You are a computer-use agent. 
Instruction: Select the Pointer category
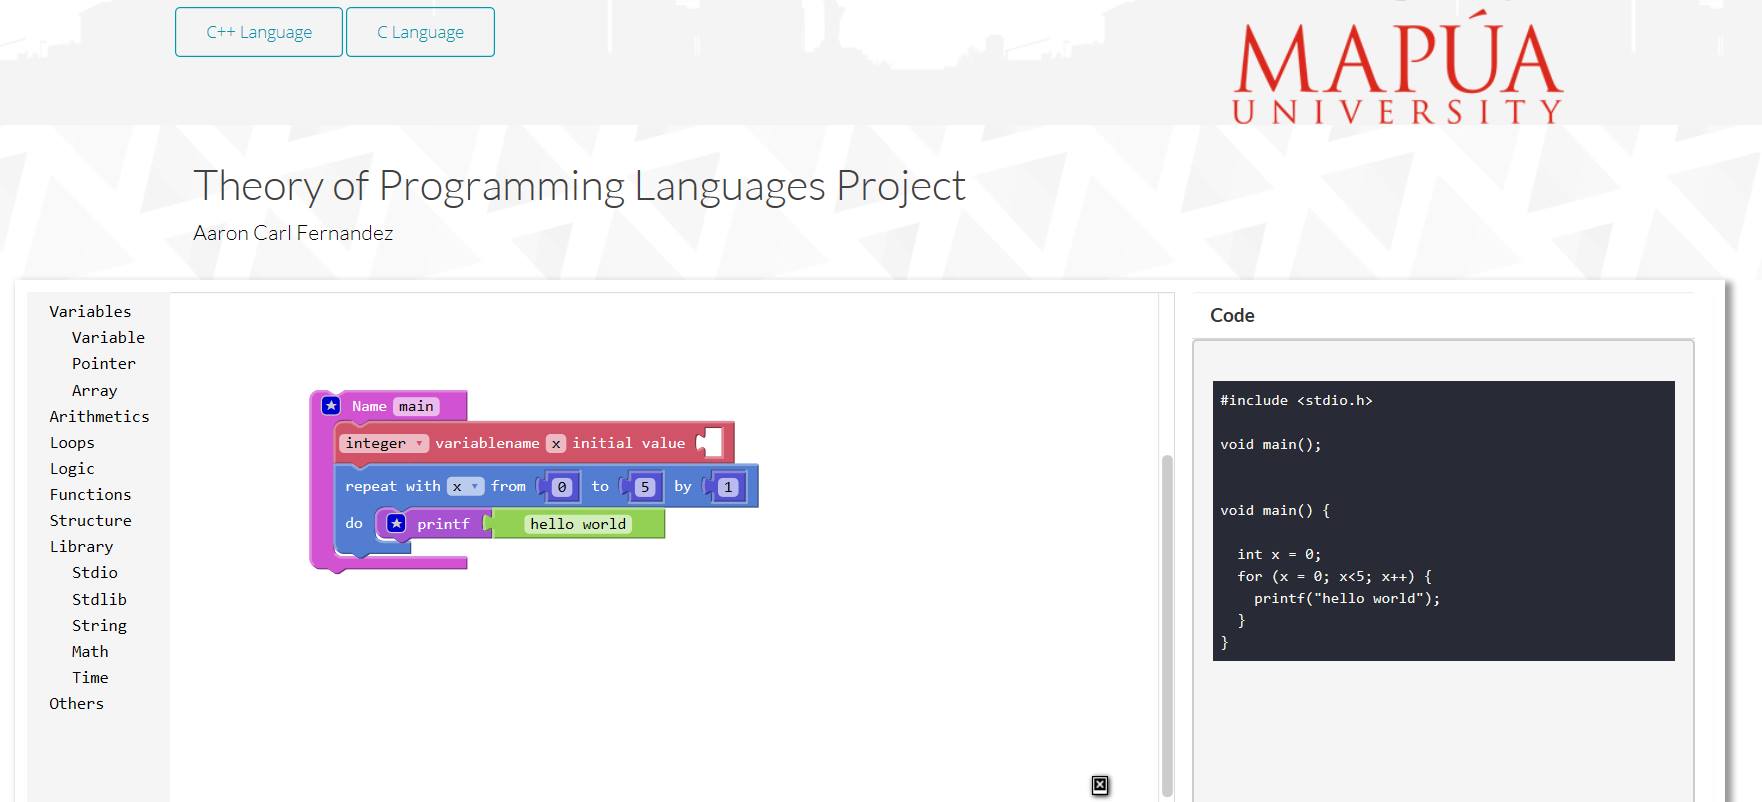tap(104, 363)
